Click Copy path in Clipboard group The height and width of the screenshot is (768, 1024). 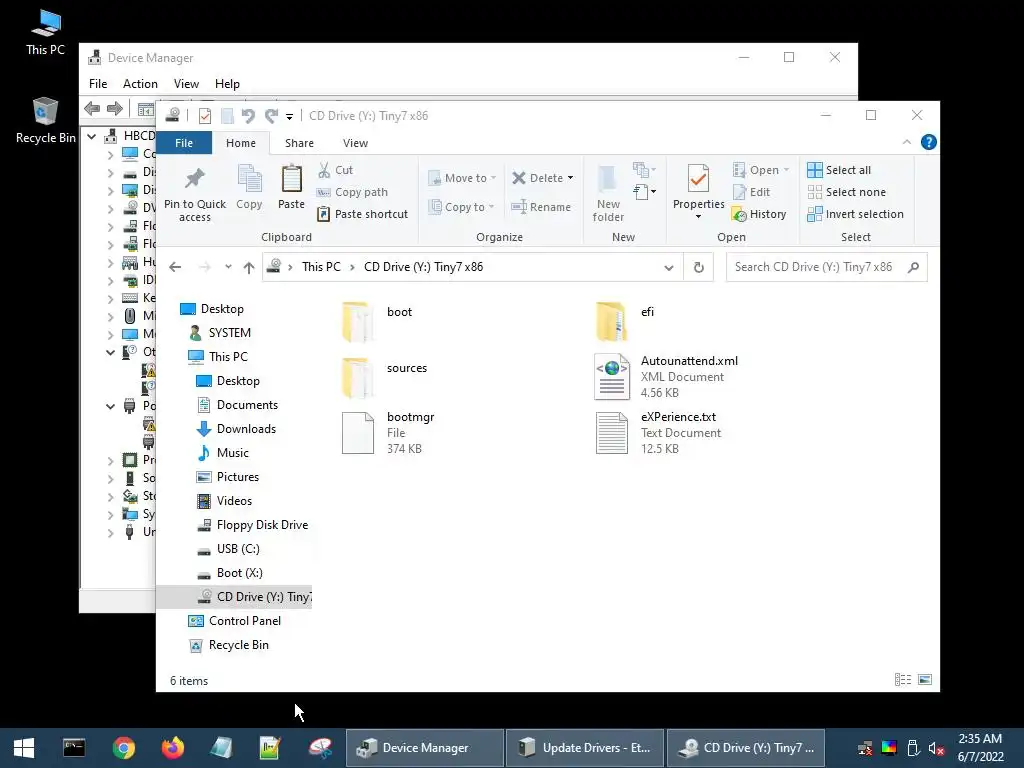click(353, 192)
